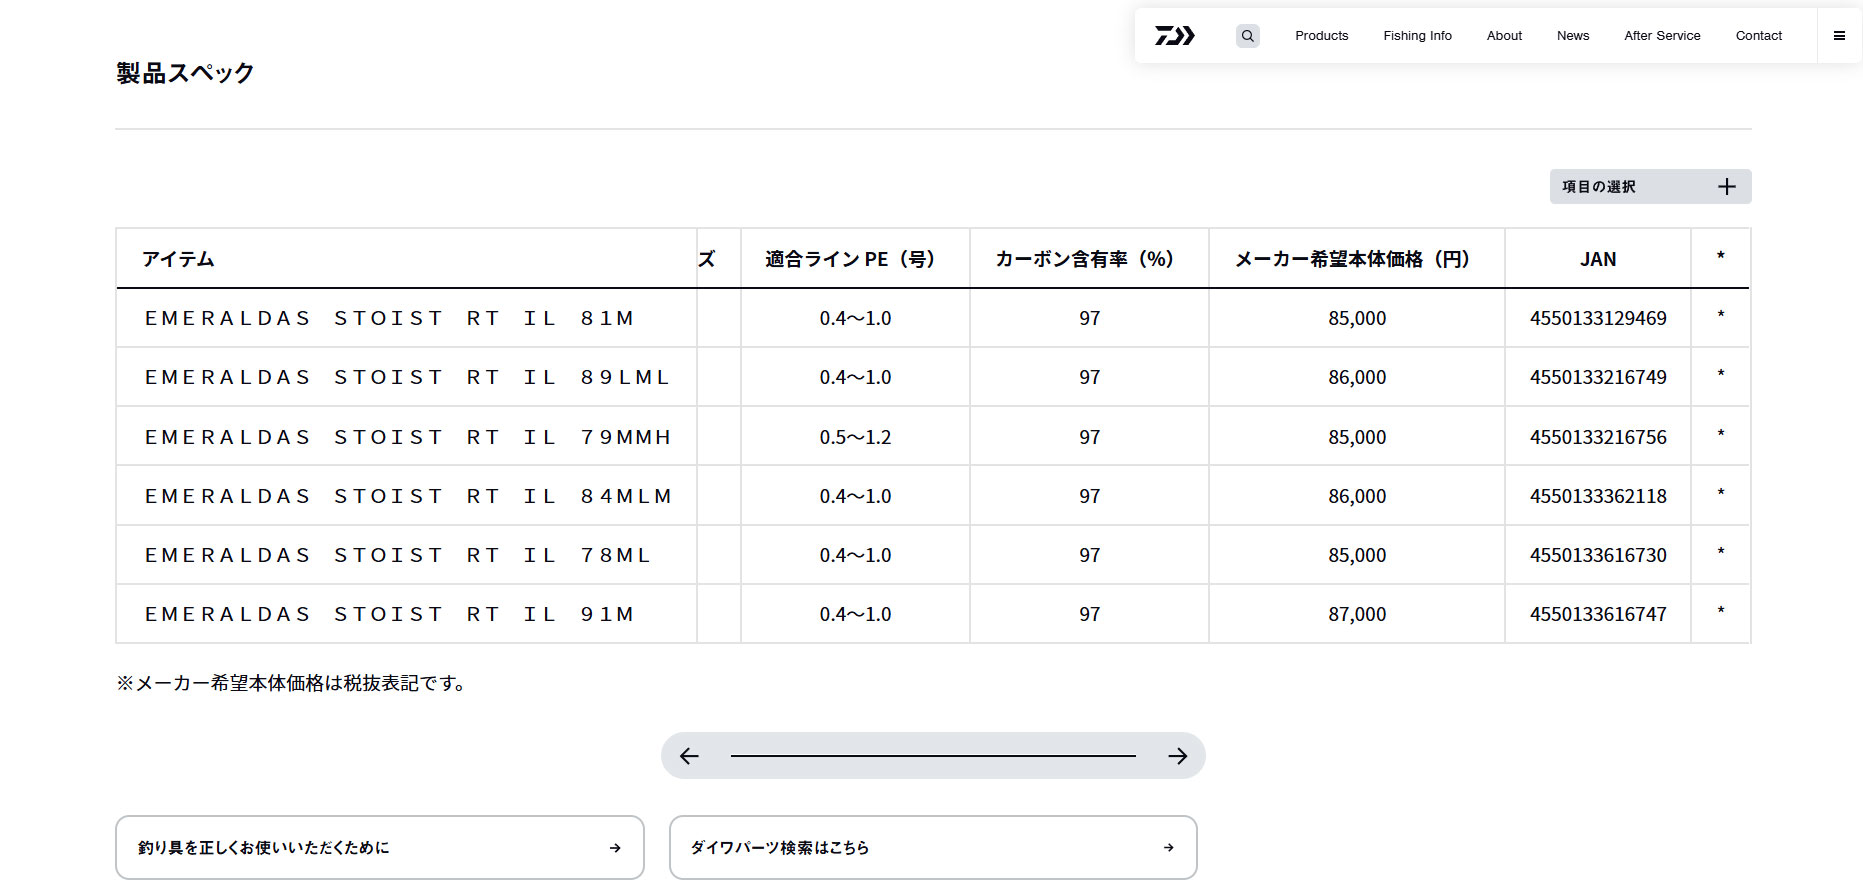
Task: Open the About menu
Action: point(1504,36)
